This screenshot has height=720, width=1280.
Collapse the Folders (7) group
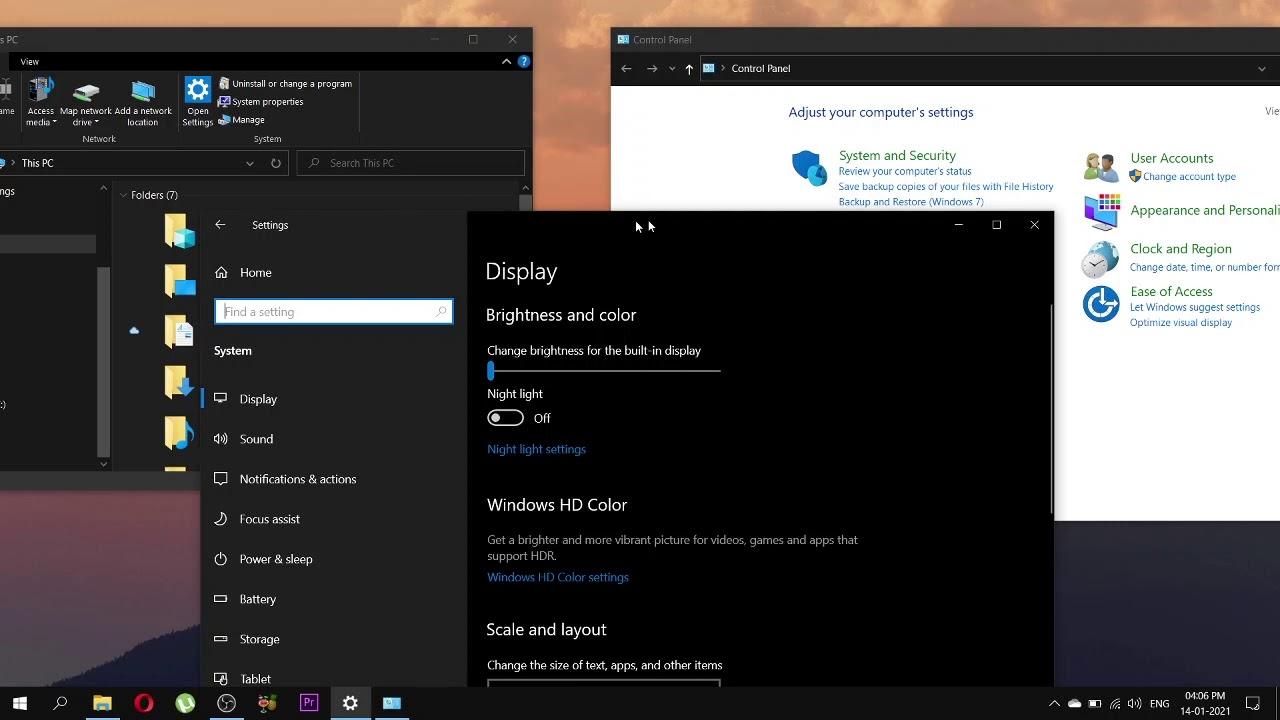click(x=123, y=195)
